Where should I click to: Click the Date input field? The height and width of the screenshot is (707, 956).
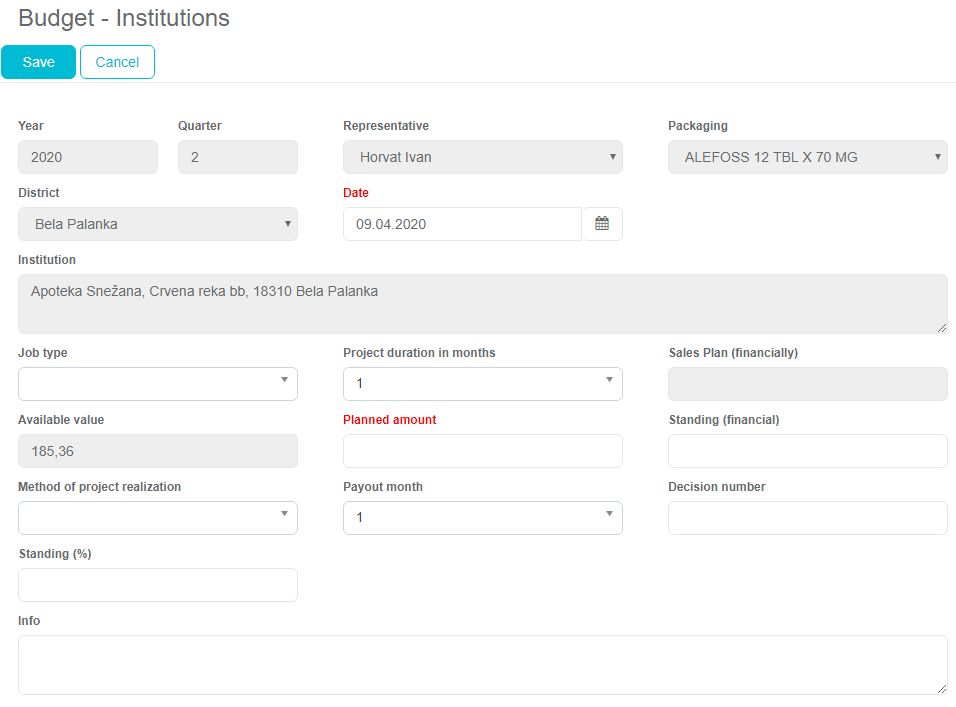[462, 224]
